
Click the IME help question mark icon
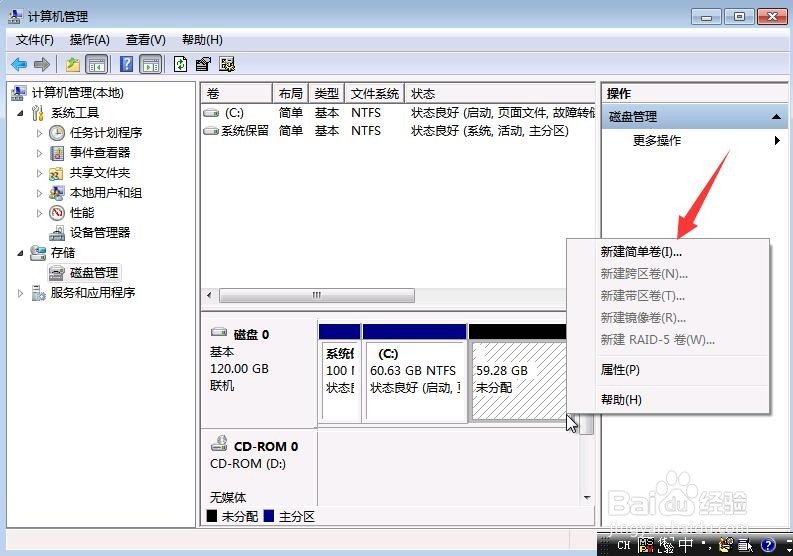768,545
